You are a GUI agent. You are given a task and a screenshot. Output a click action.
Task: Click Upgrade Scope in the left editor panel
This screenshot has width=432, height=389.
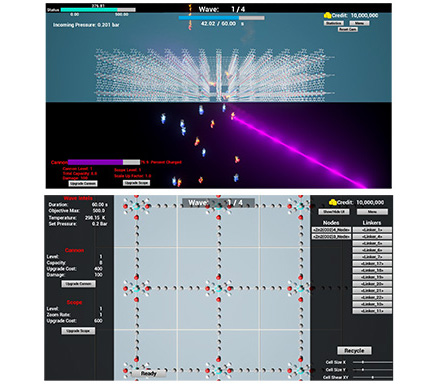click(78, 331)
